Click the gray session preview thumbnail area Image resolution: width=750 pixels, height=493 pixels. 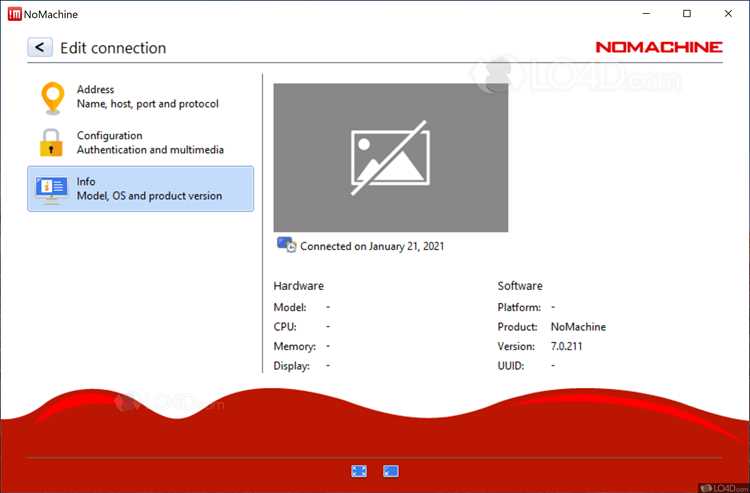point(391,158)
